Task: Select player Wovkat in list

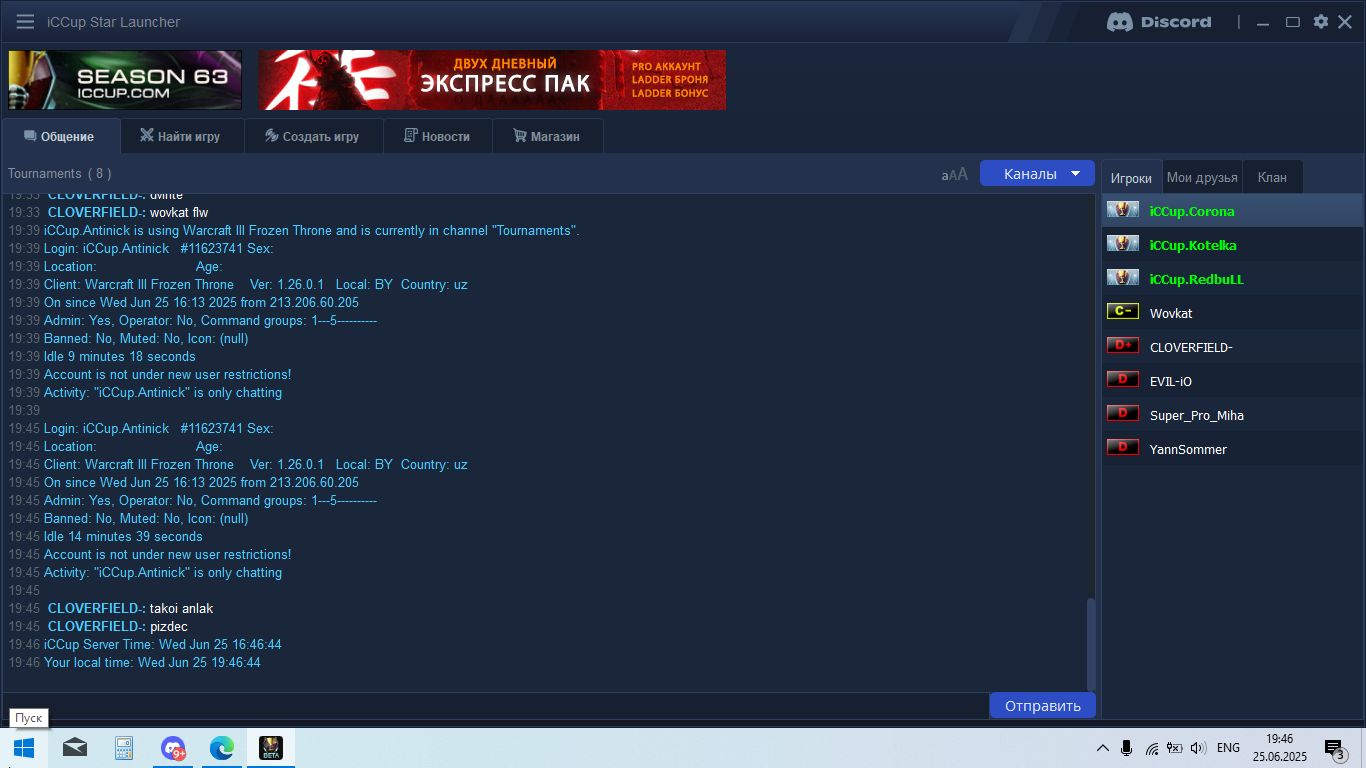Action: click(1232, 313)
